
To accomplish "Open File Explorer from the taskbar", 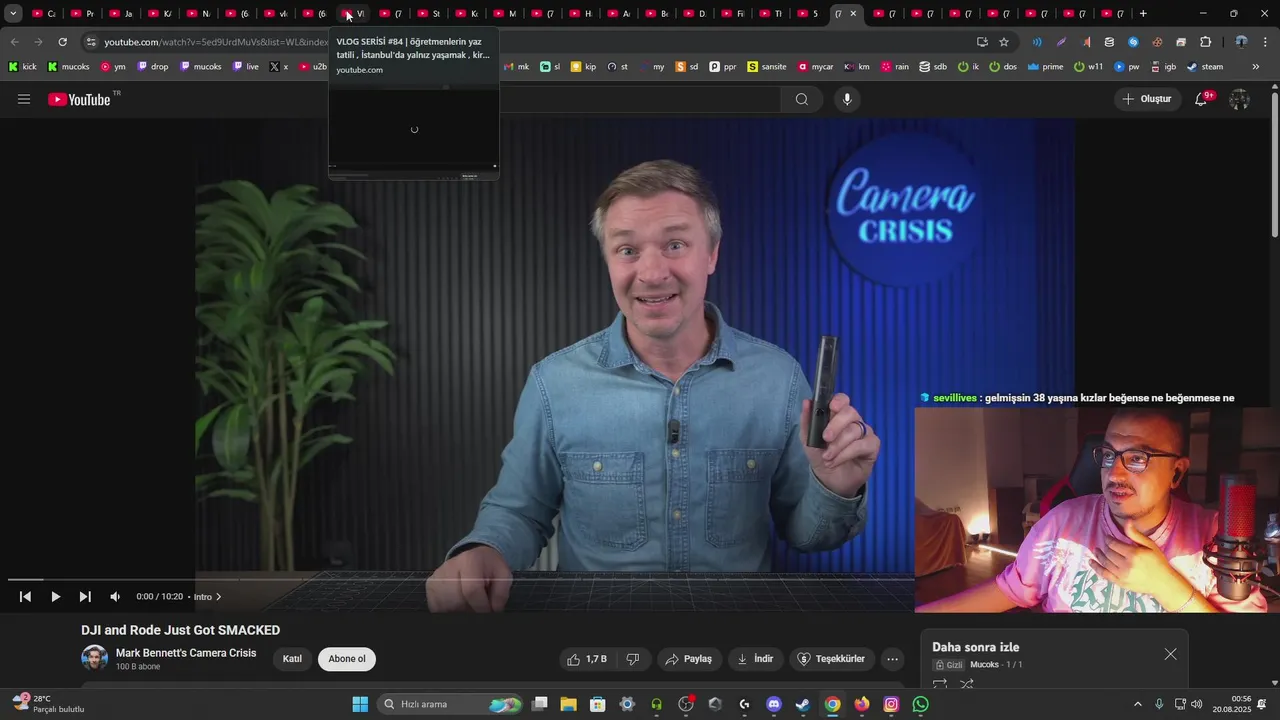I will point(568,704).
